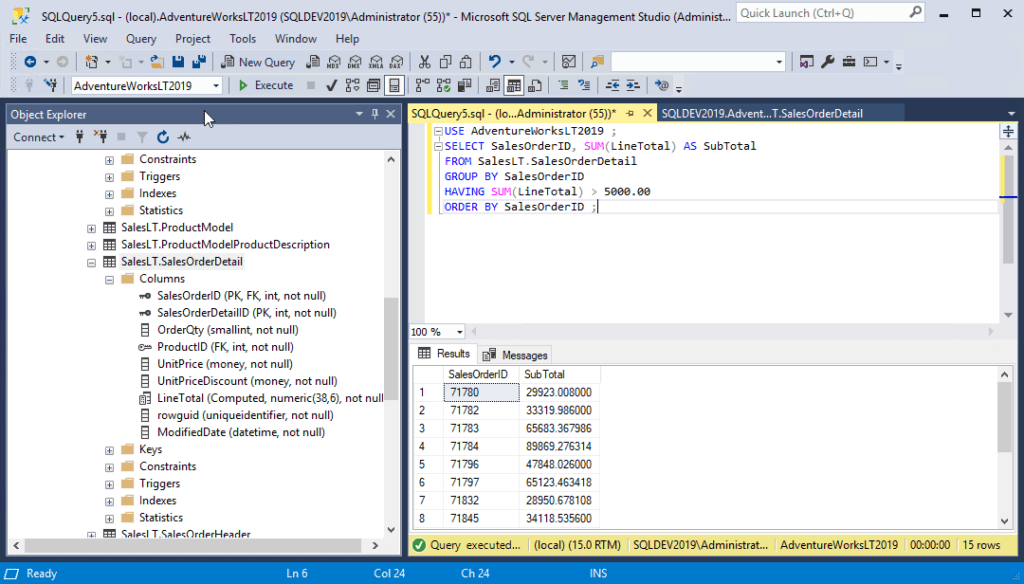
Task: Click the Undo arrow icon
Action: (494, 62)
